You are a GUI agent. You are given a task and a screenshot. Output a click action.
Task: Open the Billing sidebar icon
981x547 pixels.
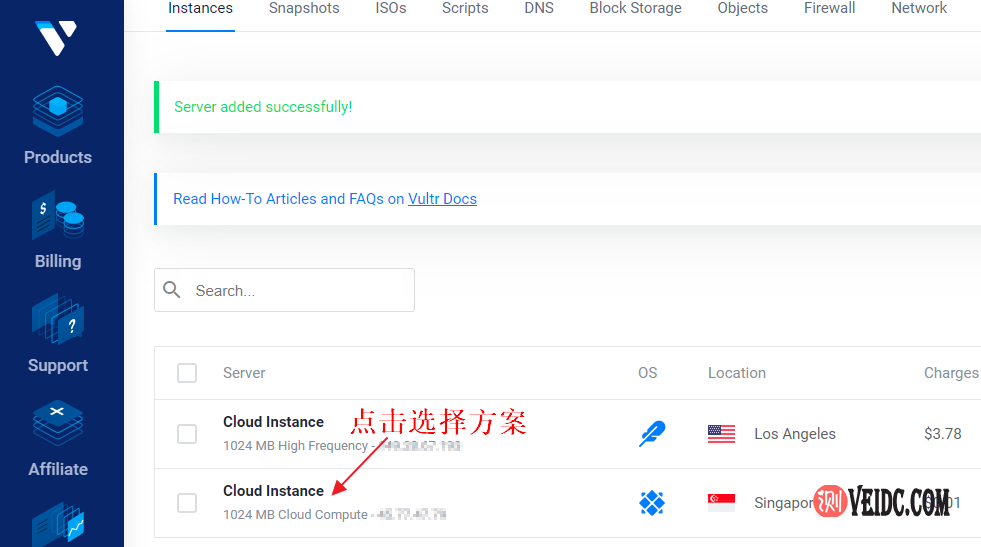(58, 215)
